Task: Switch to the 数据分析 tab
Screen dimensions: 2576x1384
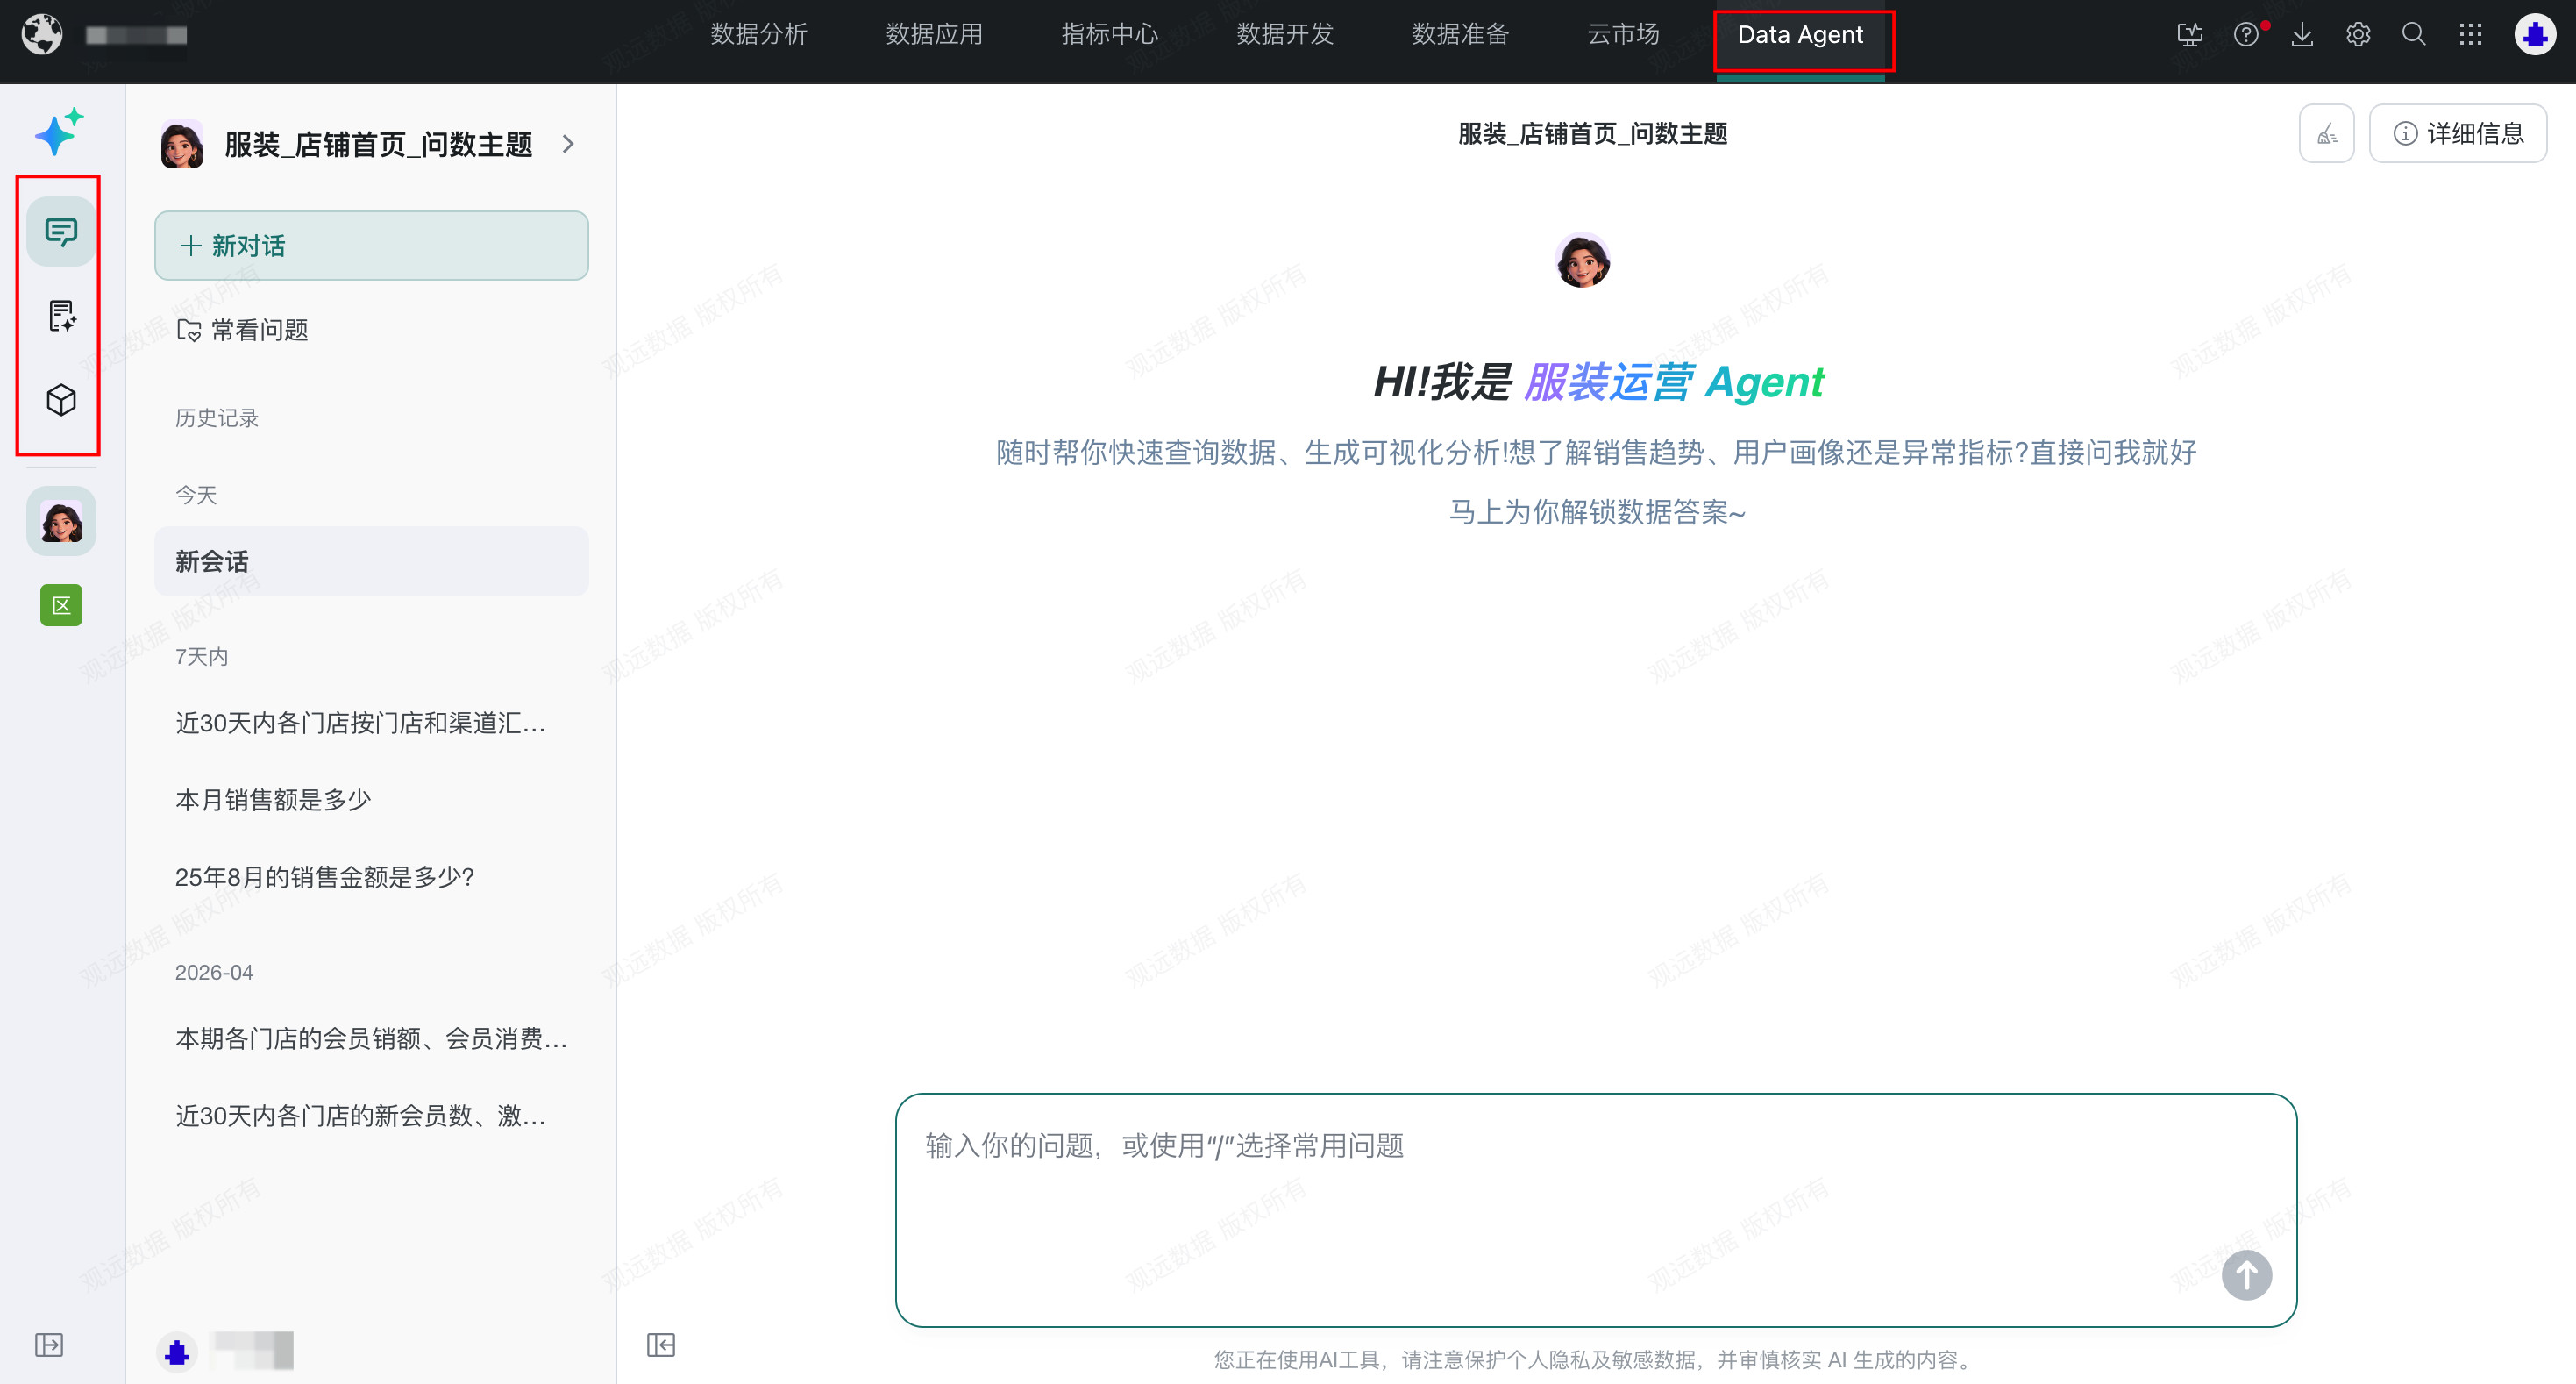Action: (759, 35)
